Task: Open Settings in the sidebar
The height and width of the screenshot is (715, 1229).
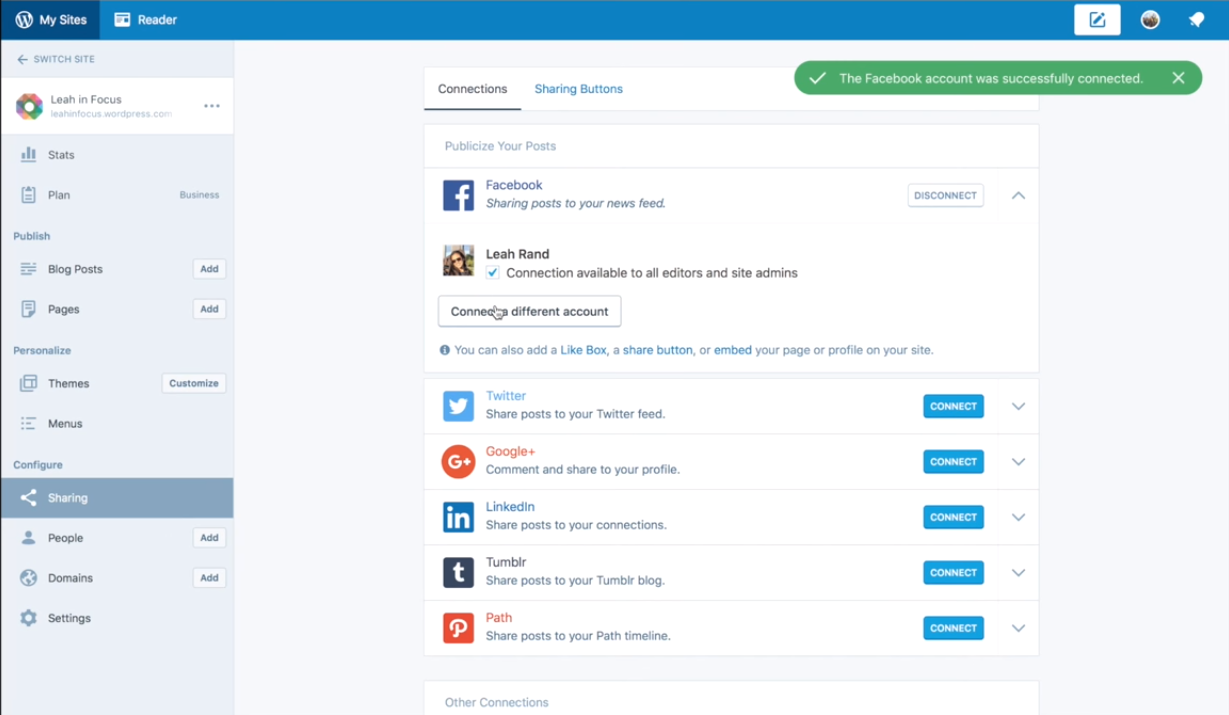Action: (69, 618)
